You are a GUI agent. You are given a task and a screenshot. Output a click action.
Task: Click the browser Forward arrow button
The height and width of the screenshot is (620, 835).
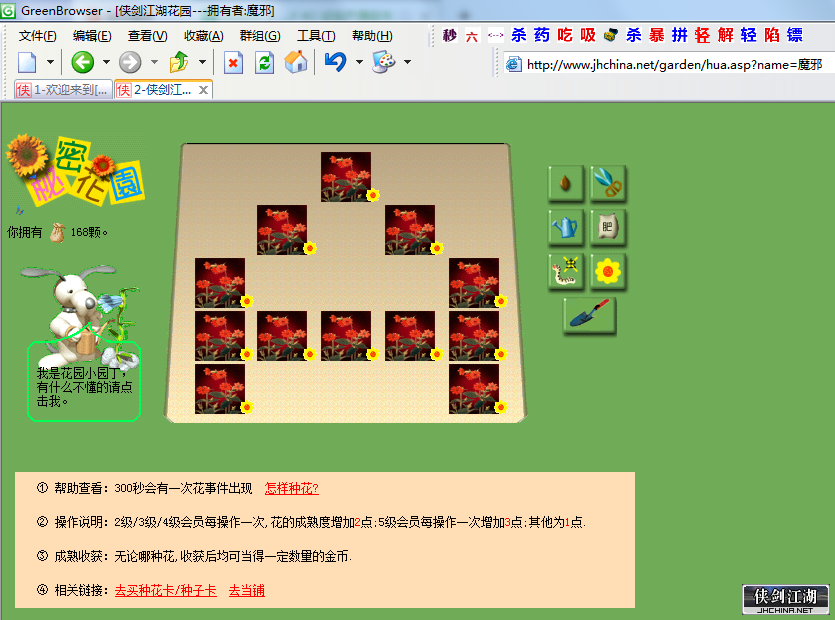tap(130, 62)
